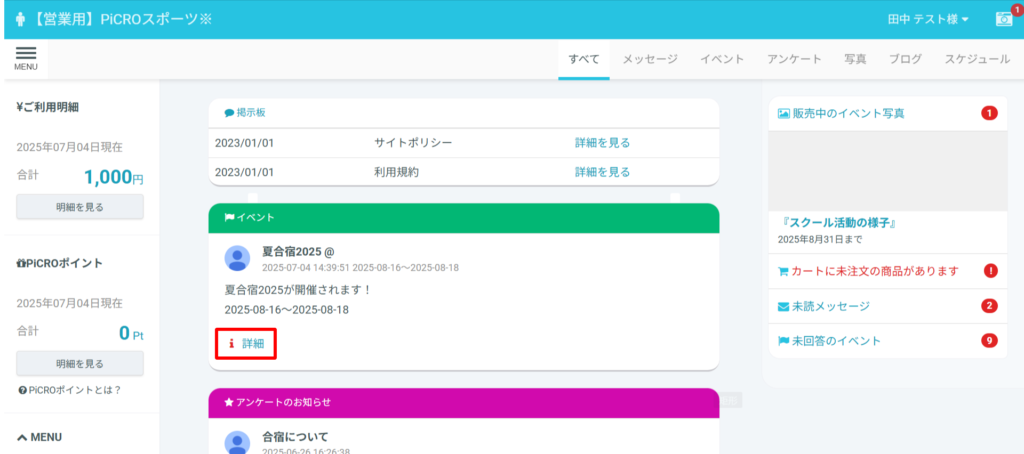Click the 1,000円 total amount
1024x454 pixels.
[x=114, y=177]
